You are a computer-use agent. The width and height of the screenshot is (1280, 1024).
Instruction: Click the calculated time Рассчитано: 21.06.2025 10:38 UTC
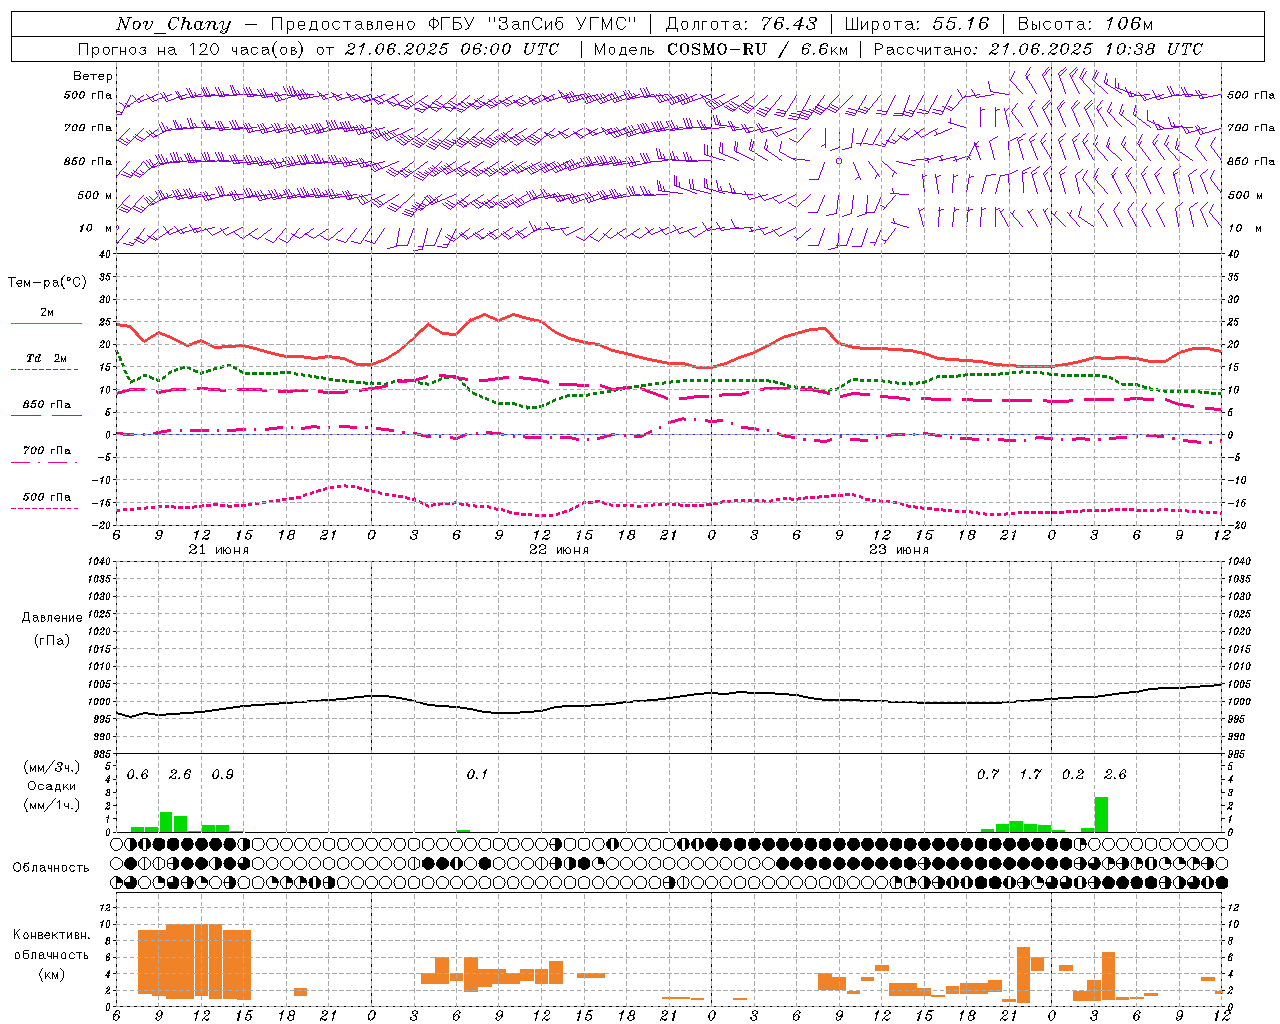point(1038,49)
